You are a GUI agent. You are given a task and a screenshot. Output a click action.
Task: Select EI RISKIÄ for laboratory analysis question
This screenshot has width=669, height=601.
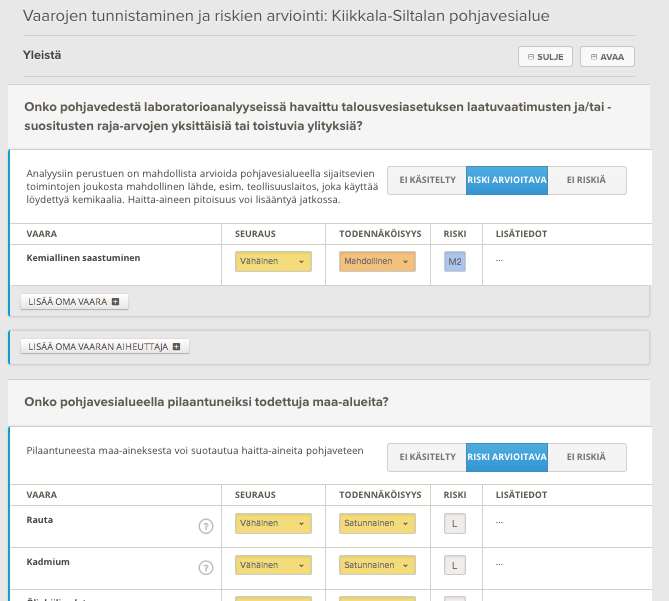click(x=587, y=180)
